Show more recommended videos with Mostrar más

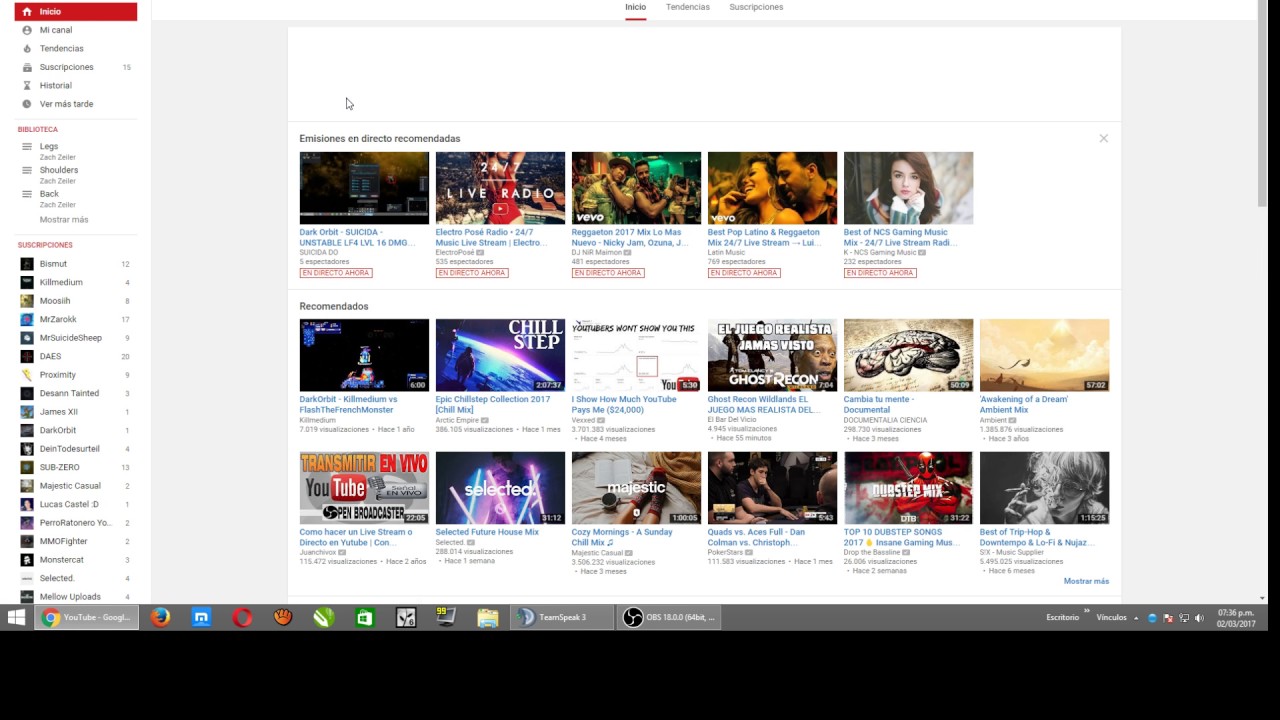click(1086, 581)
